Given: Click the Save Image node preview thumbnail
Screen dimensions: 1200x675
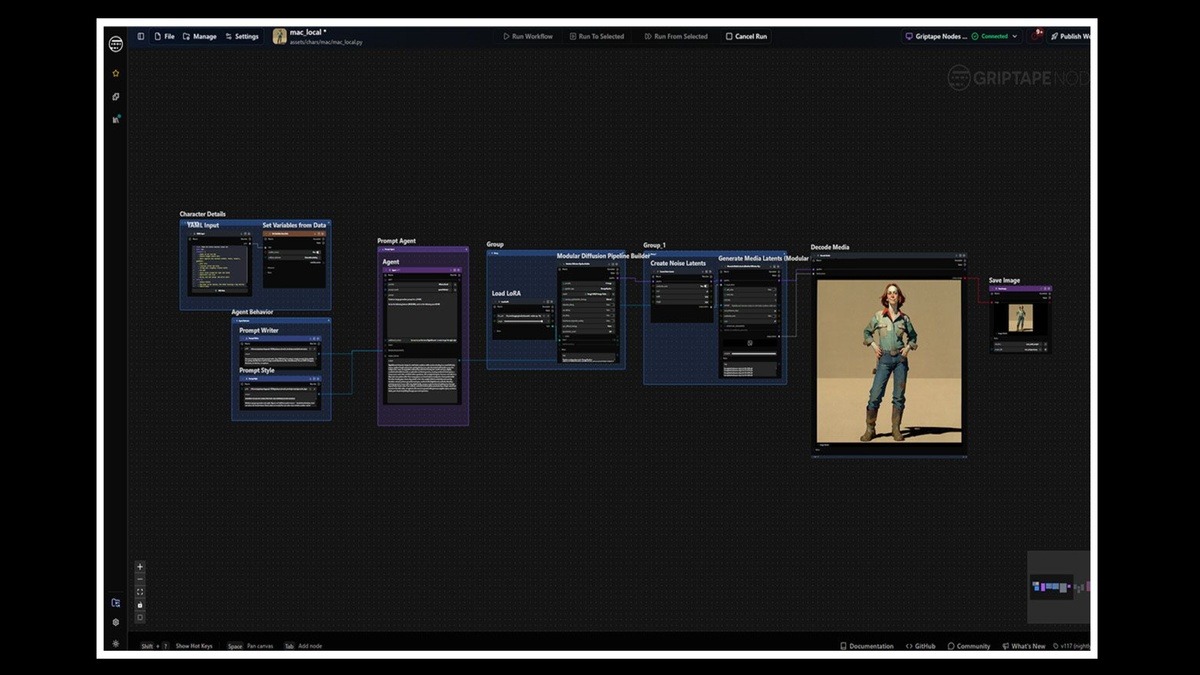Looking at the screenshot, I should pos(1020,318).
